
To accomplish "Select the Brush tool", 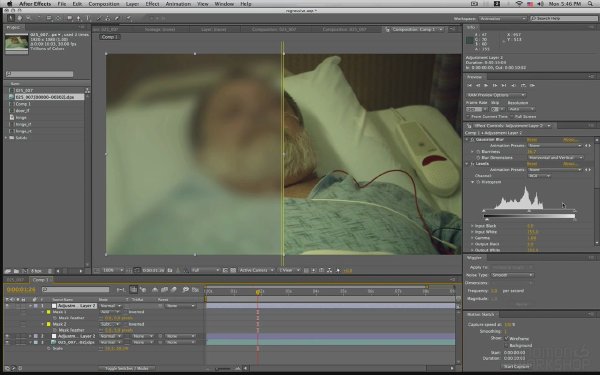I will pos(99,18).
